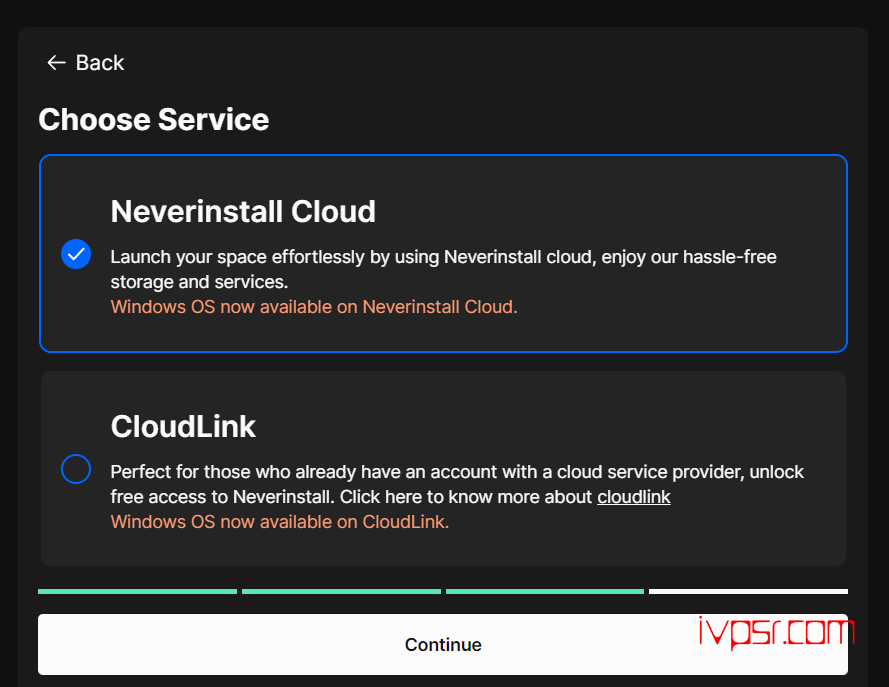The height and width of the screenshot is (687, 889).
Task: Click the Neverinstall Cloud heading
Action: [x=243, y=211]
